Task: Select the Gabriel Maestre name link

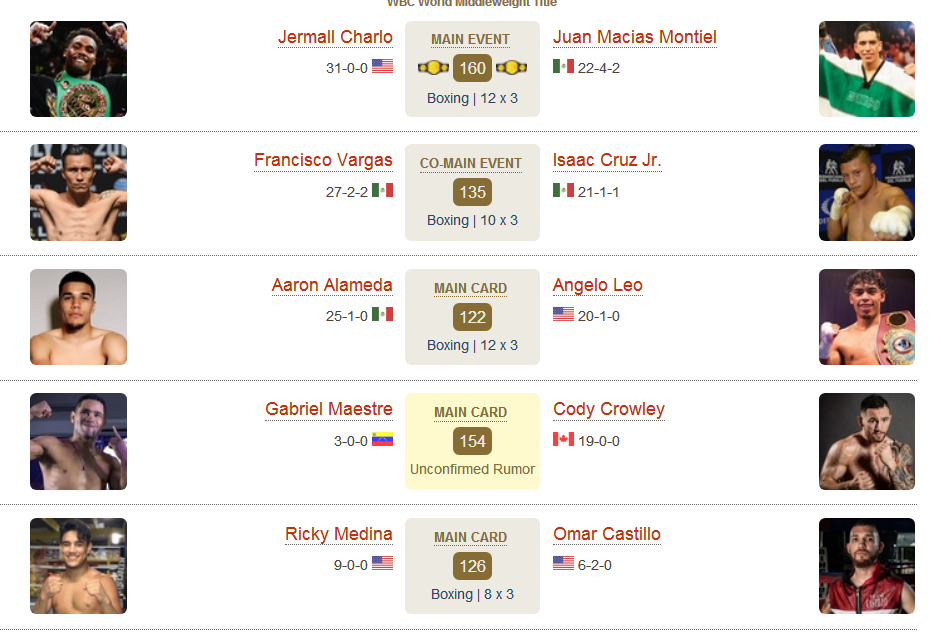Action: [329, 409]
